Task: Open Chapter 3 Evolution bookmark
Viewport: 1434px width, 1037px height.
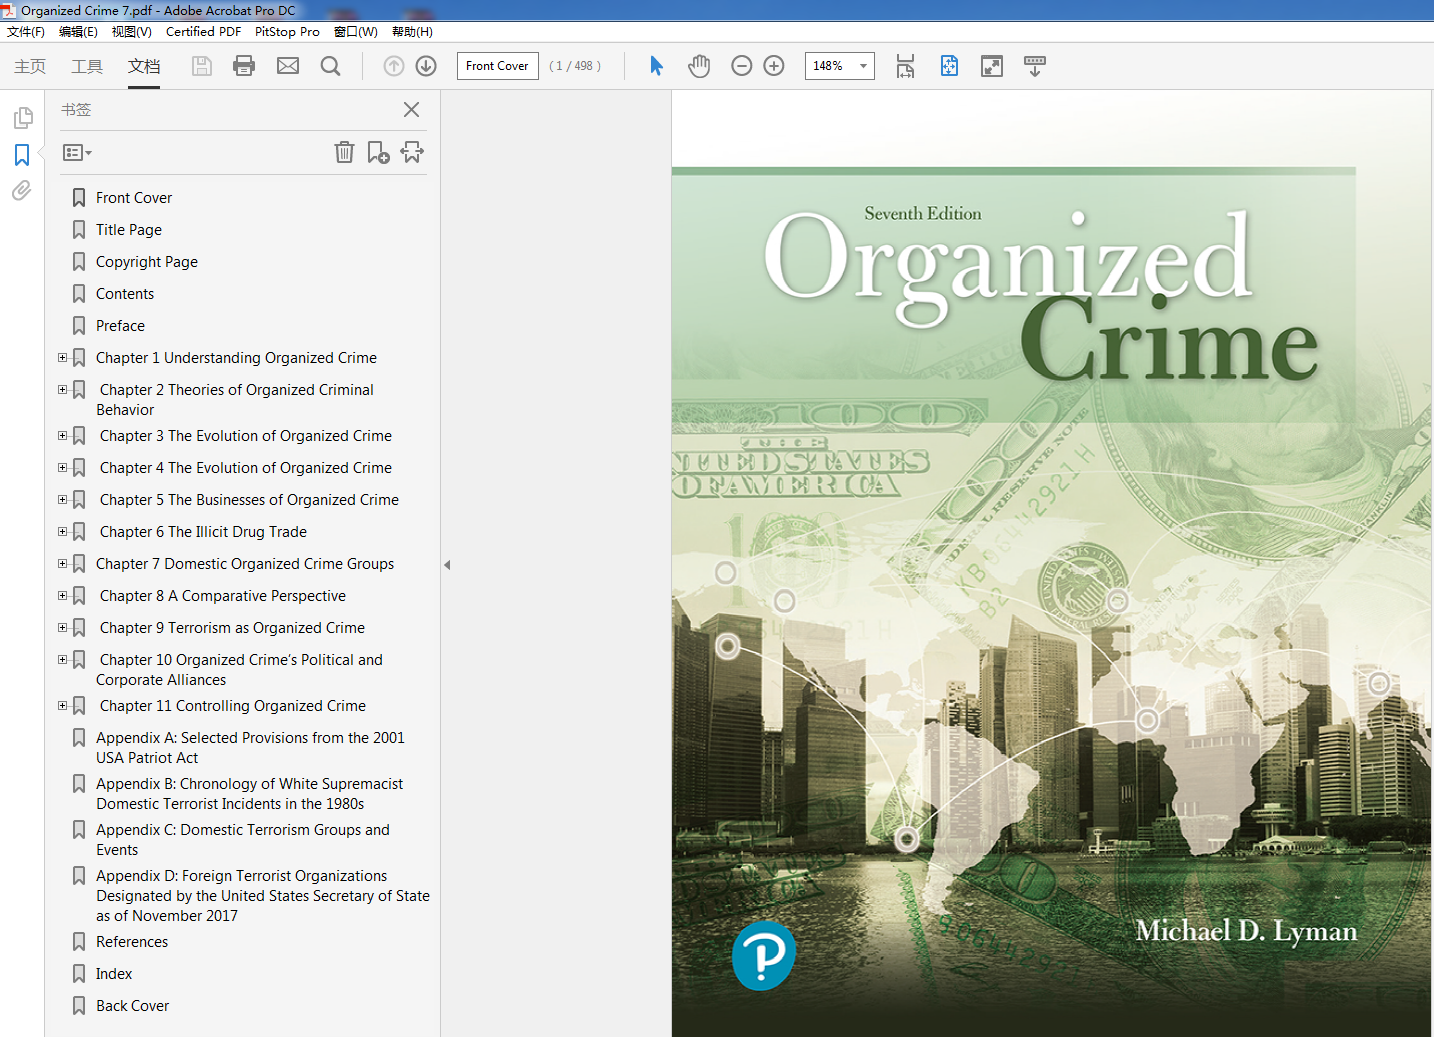Action: pos(246,436)
